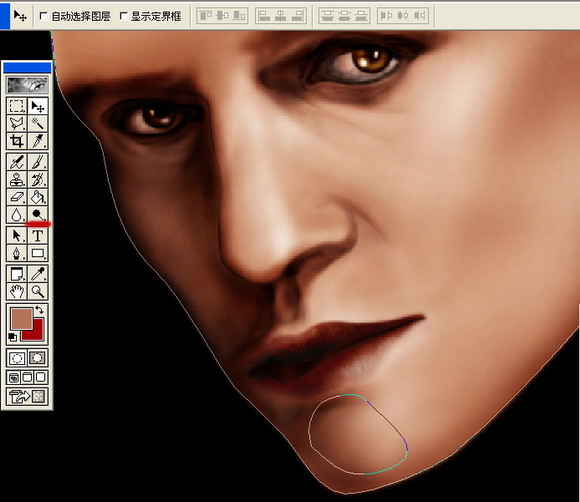
Task: Toggle Quick Mask mode
Action: 37,358
